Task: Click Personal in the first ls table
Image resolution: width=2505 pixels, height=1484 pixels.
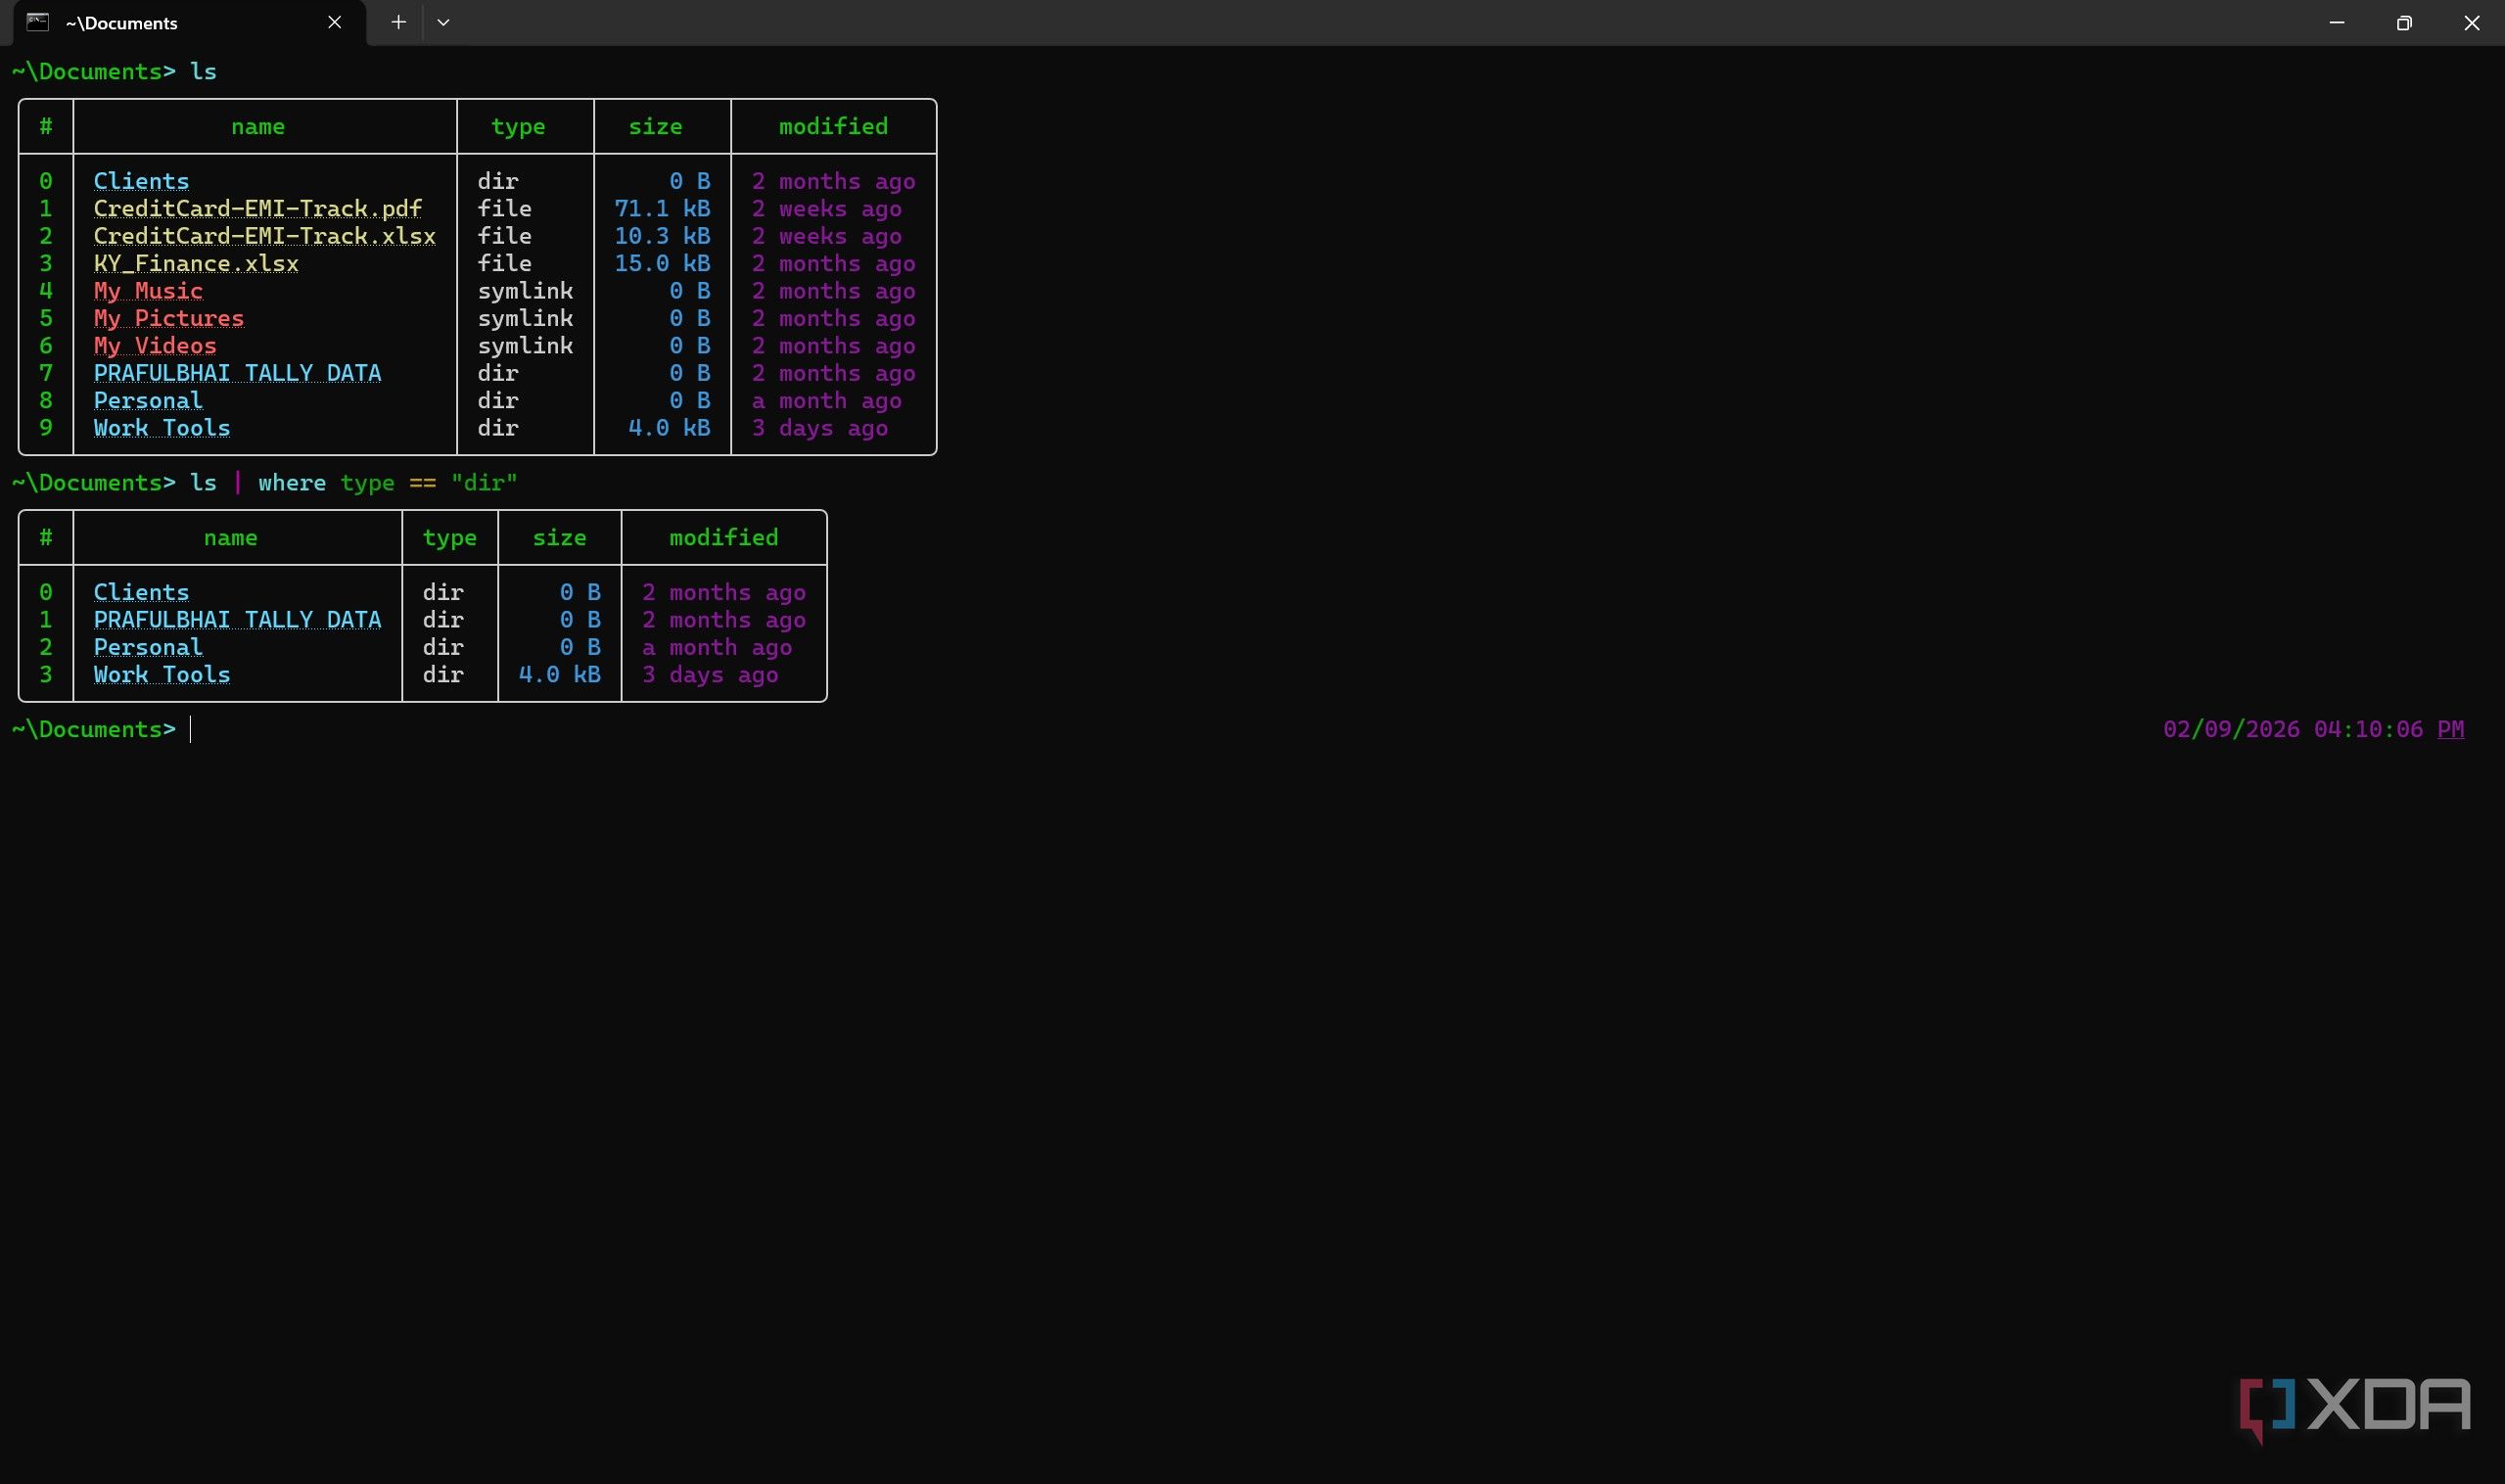Action: pos(148,401)
